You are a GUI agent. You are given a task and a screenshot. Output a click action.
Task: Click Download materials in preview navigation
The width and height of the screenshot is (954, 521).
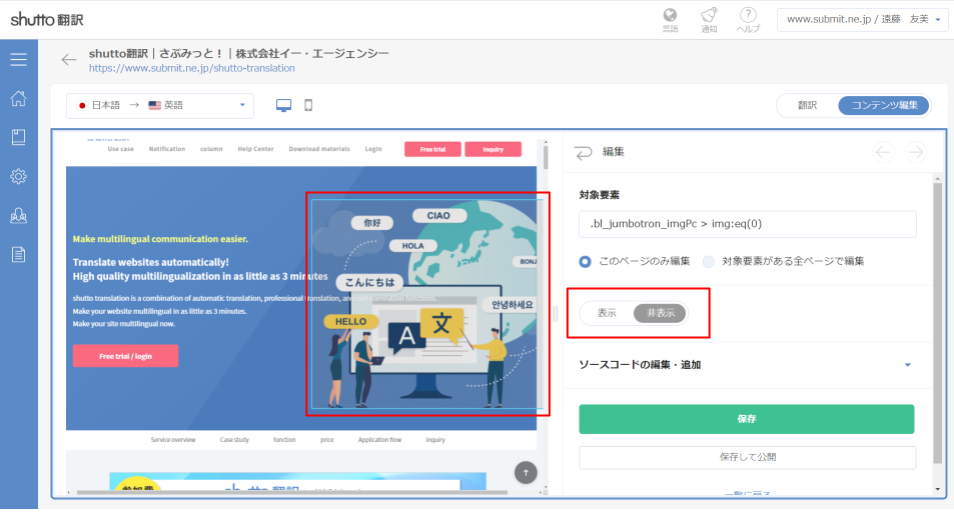pos(319,149)
